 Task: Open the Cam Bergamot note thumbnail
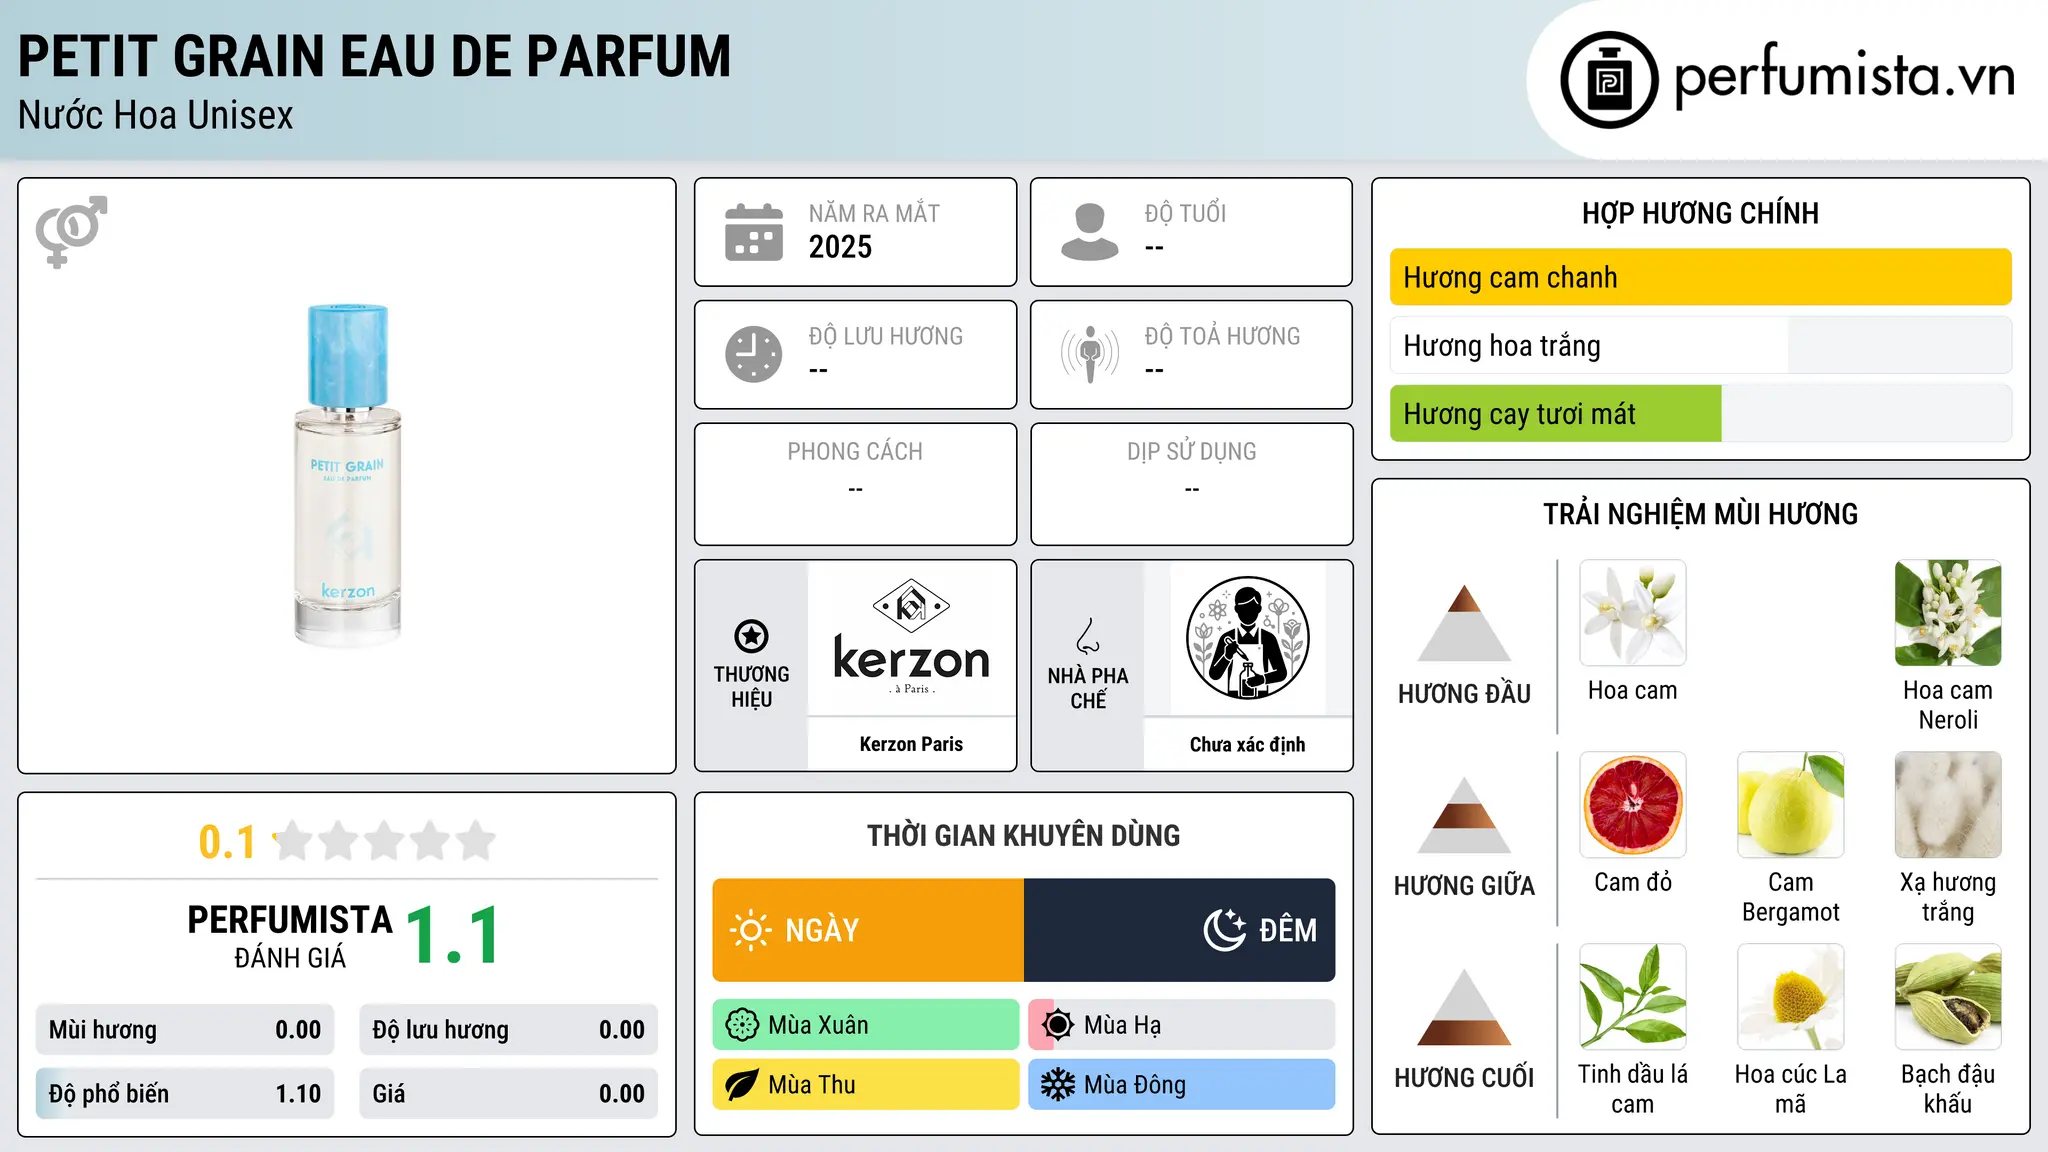1790,805
